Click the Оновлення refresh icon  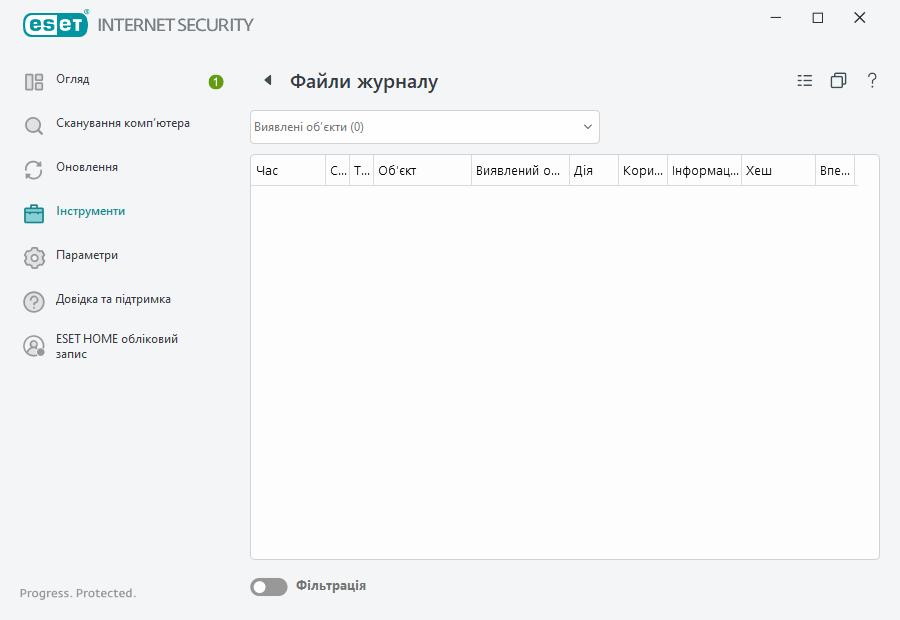[33, 169]
